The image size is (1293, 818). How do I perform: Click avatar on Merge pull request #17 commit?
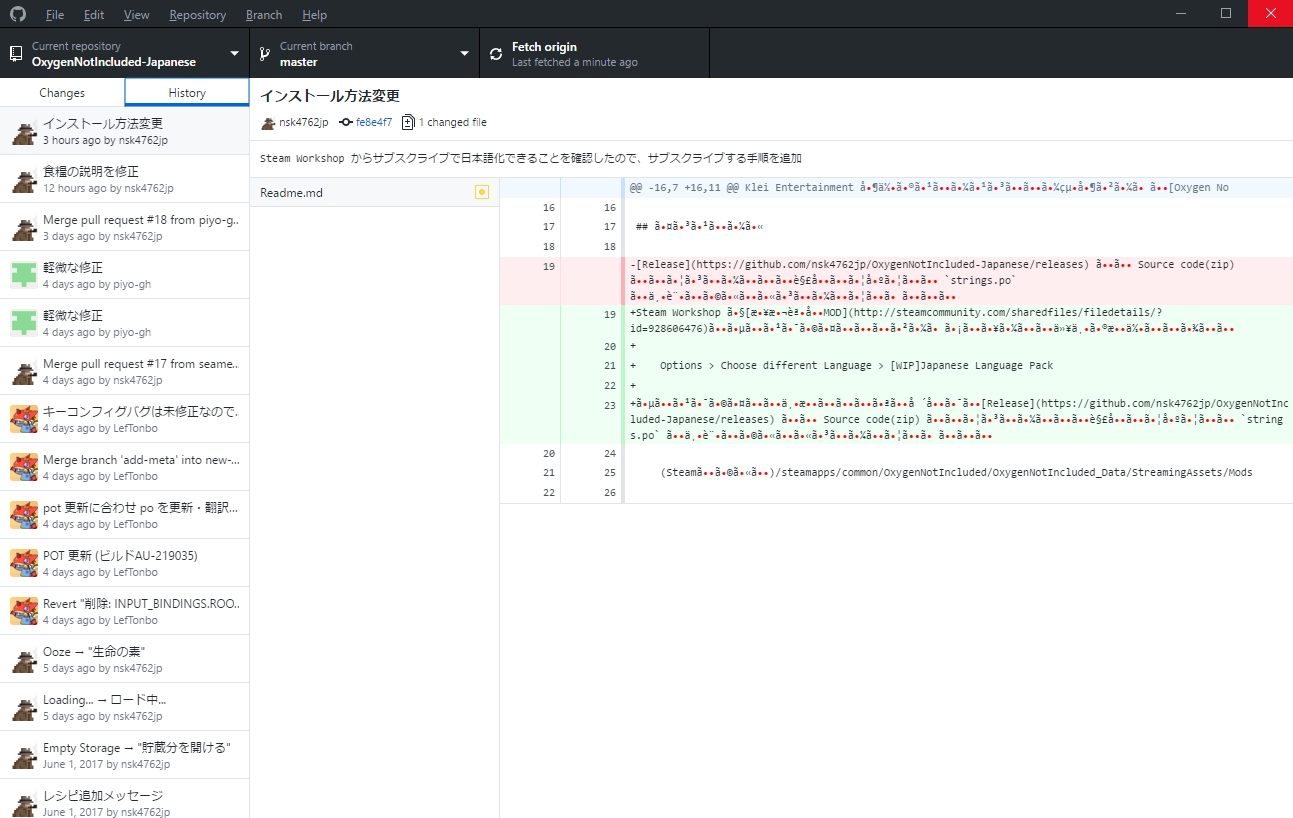(24, 371)
